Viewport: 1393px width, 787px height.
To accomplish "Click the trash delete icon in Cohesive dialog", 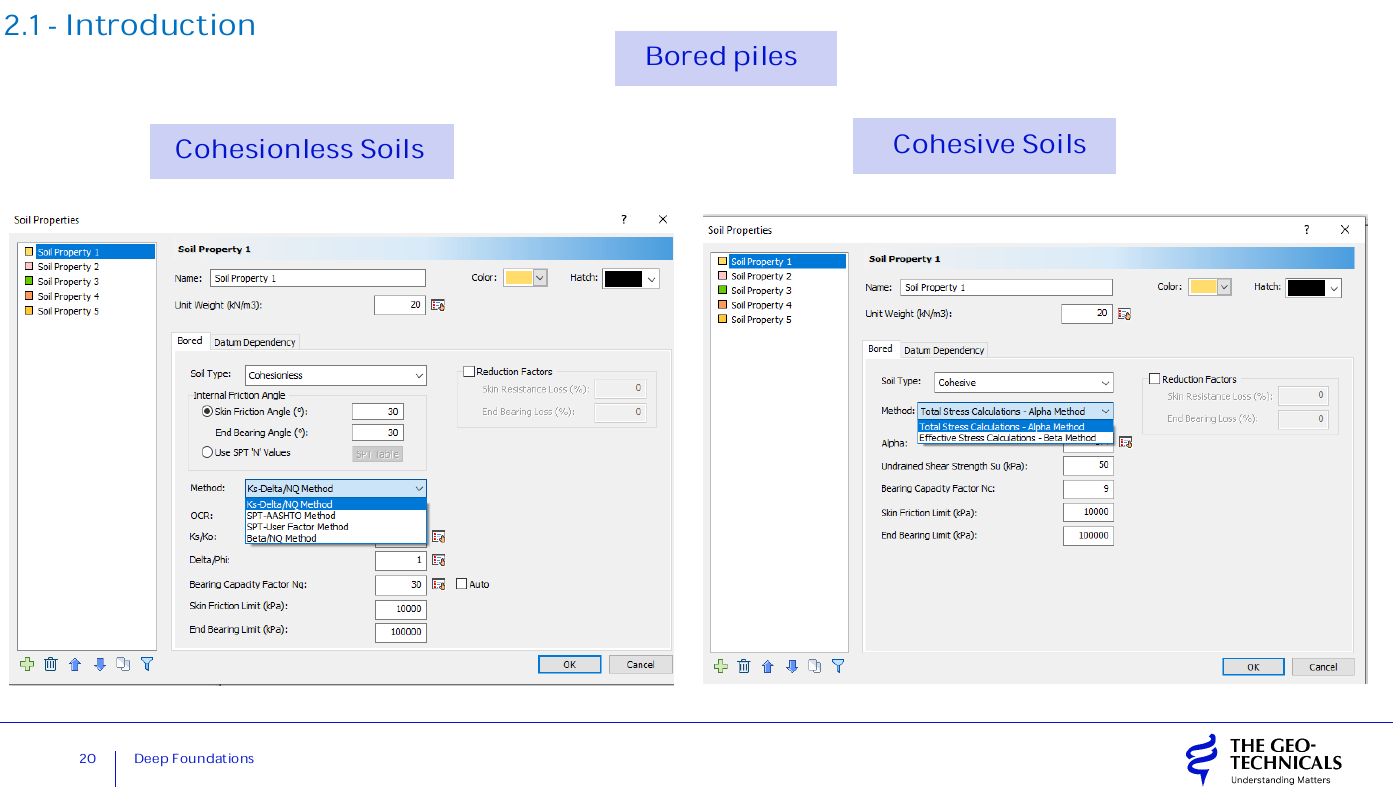I will (744, 667).
